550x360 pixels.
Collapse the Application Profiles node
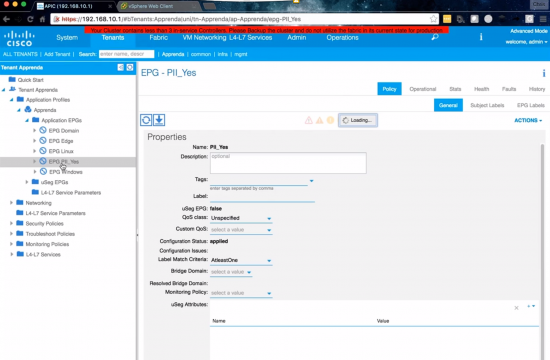(11, 100)
